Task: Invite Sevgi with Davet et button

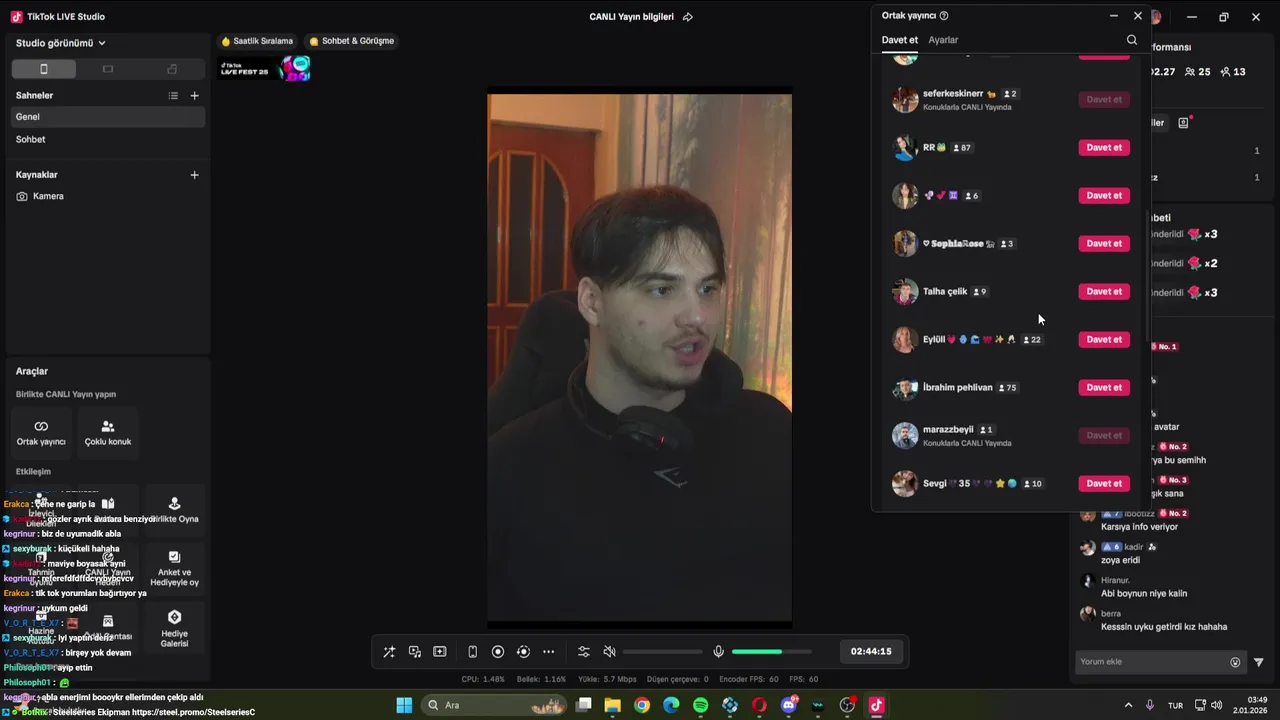Action: click(1104, 483)
